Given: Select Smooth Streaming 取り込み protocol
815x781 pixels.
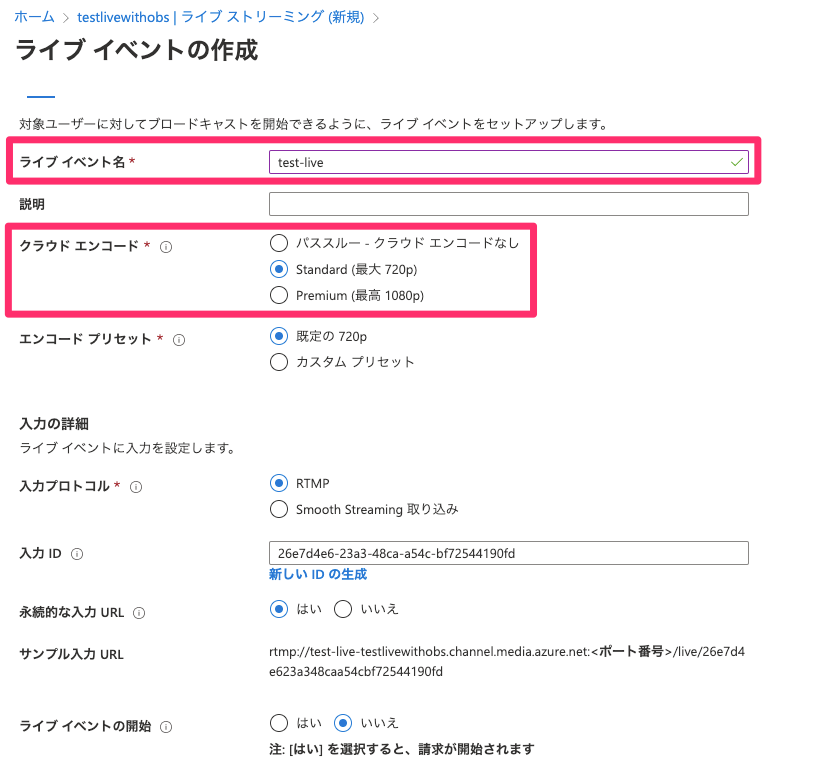Looking at the screenshot, I should pyautogui.click(x=279, y=509).
